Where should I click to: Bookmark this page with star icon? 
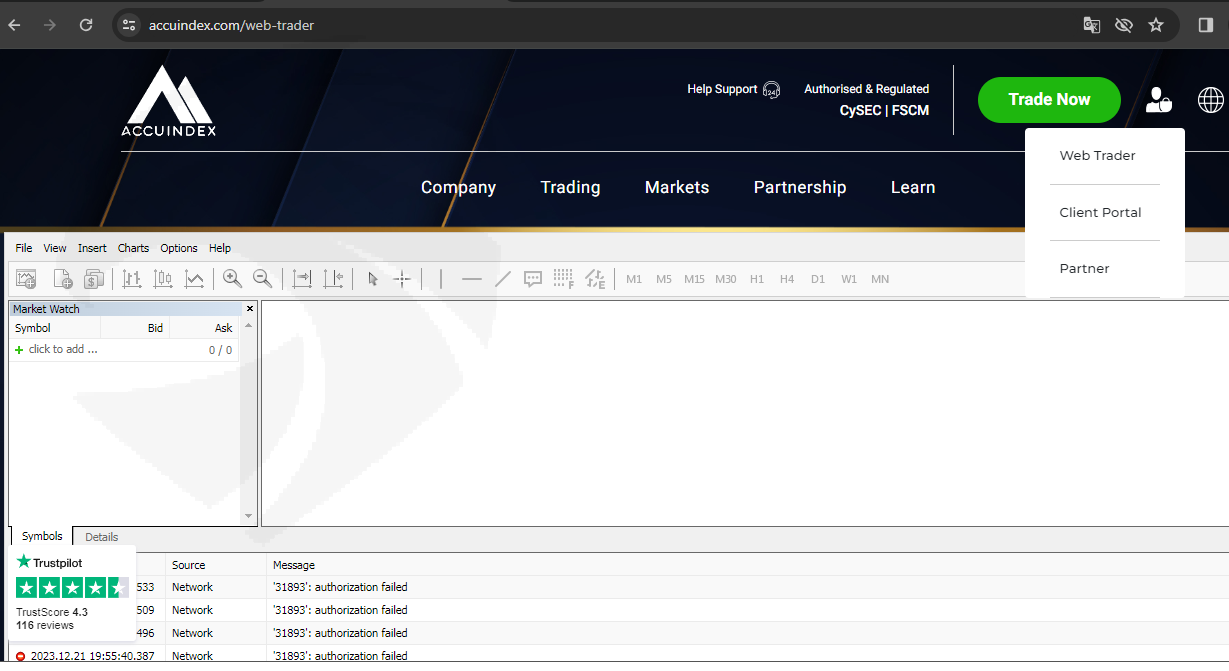pyautogui.click(x=1156, y=25)
